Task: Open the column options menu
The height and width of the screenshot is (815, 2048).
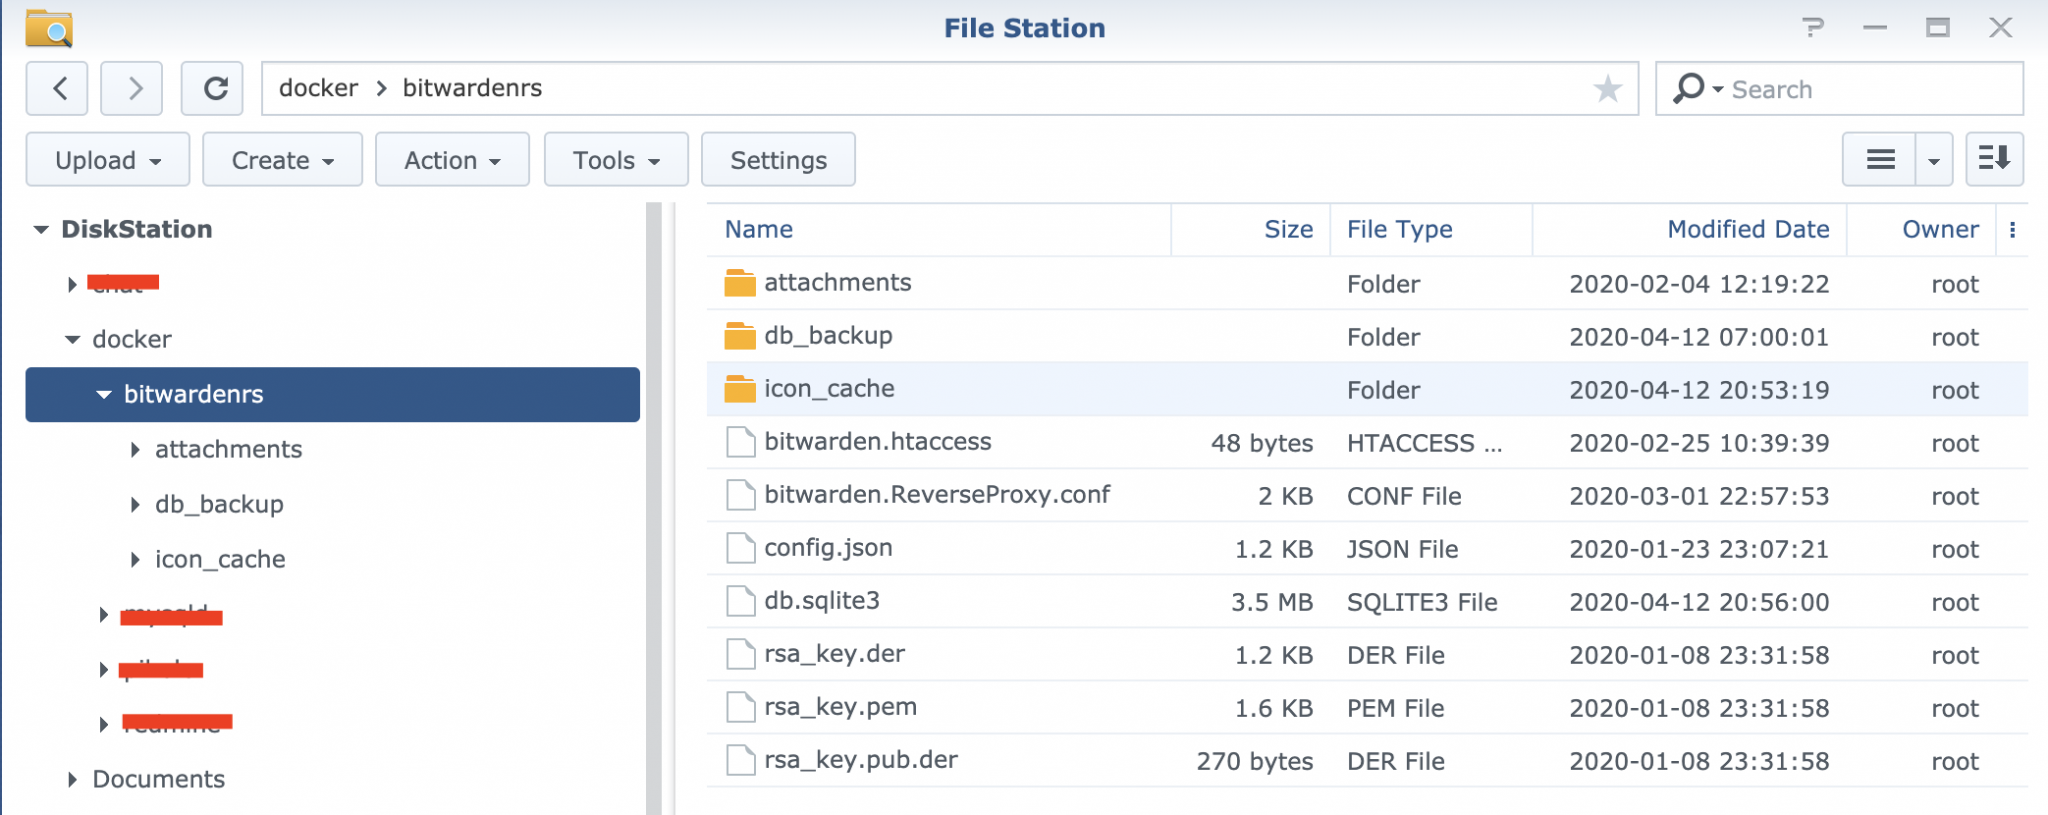Action: pyautogui.click(x=2012, y=230)
